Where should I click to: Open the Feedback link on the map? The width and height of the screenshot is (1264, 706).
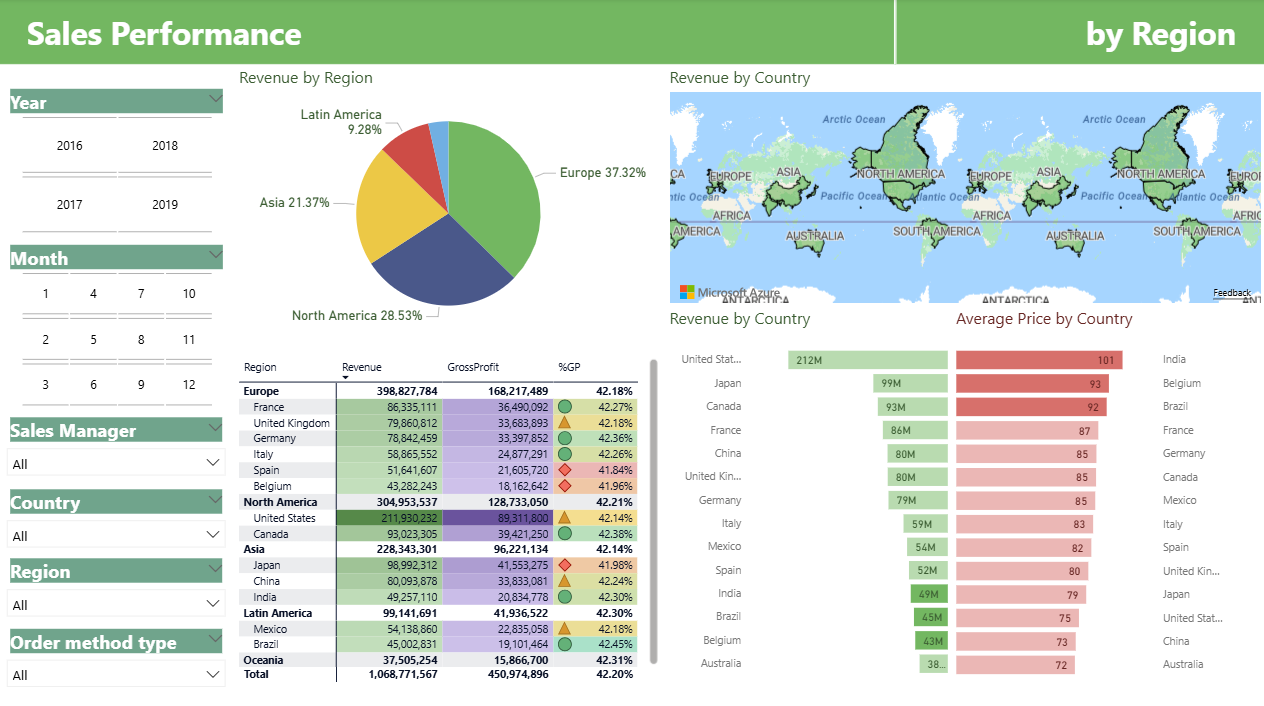(1232, 293)
